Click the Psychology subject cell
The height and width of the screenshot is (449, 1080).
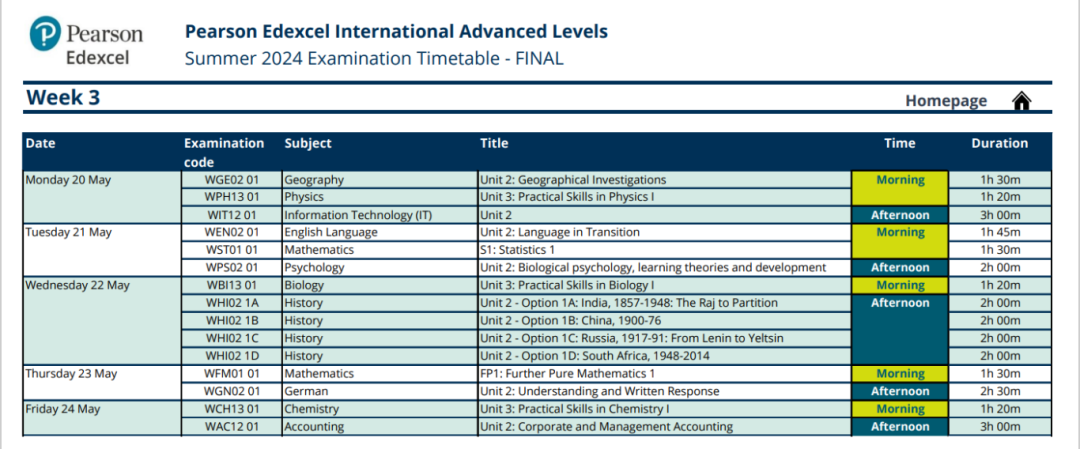click(x=380, y=268)
